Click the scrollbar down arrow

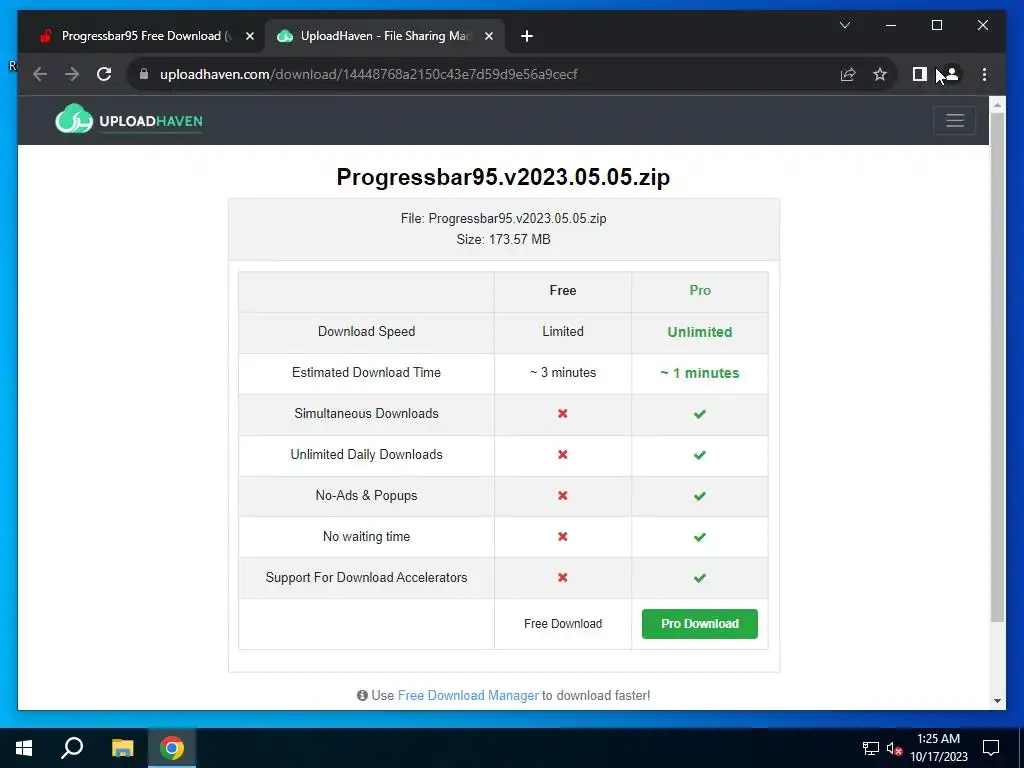pos(997,701)
